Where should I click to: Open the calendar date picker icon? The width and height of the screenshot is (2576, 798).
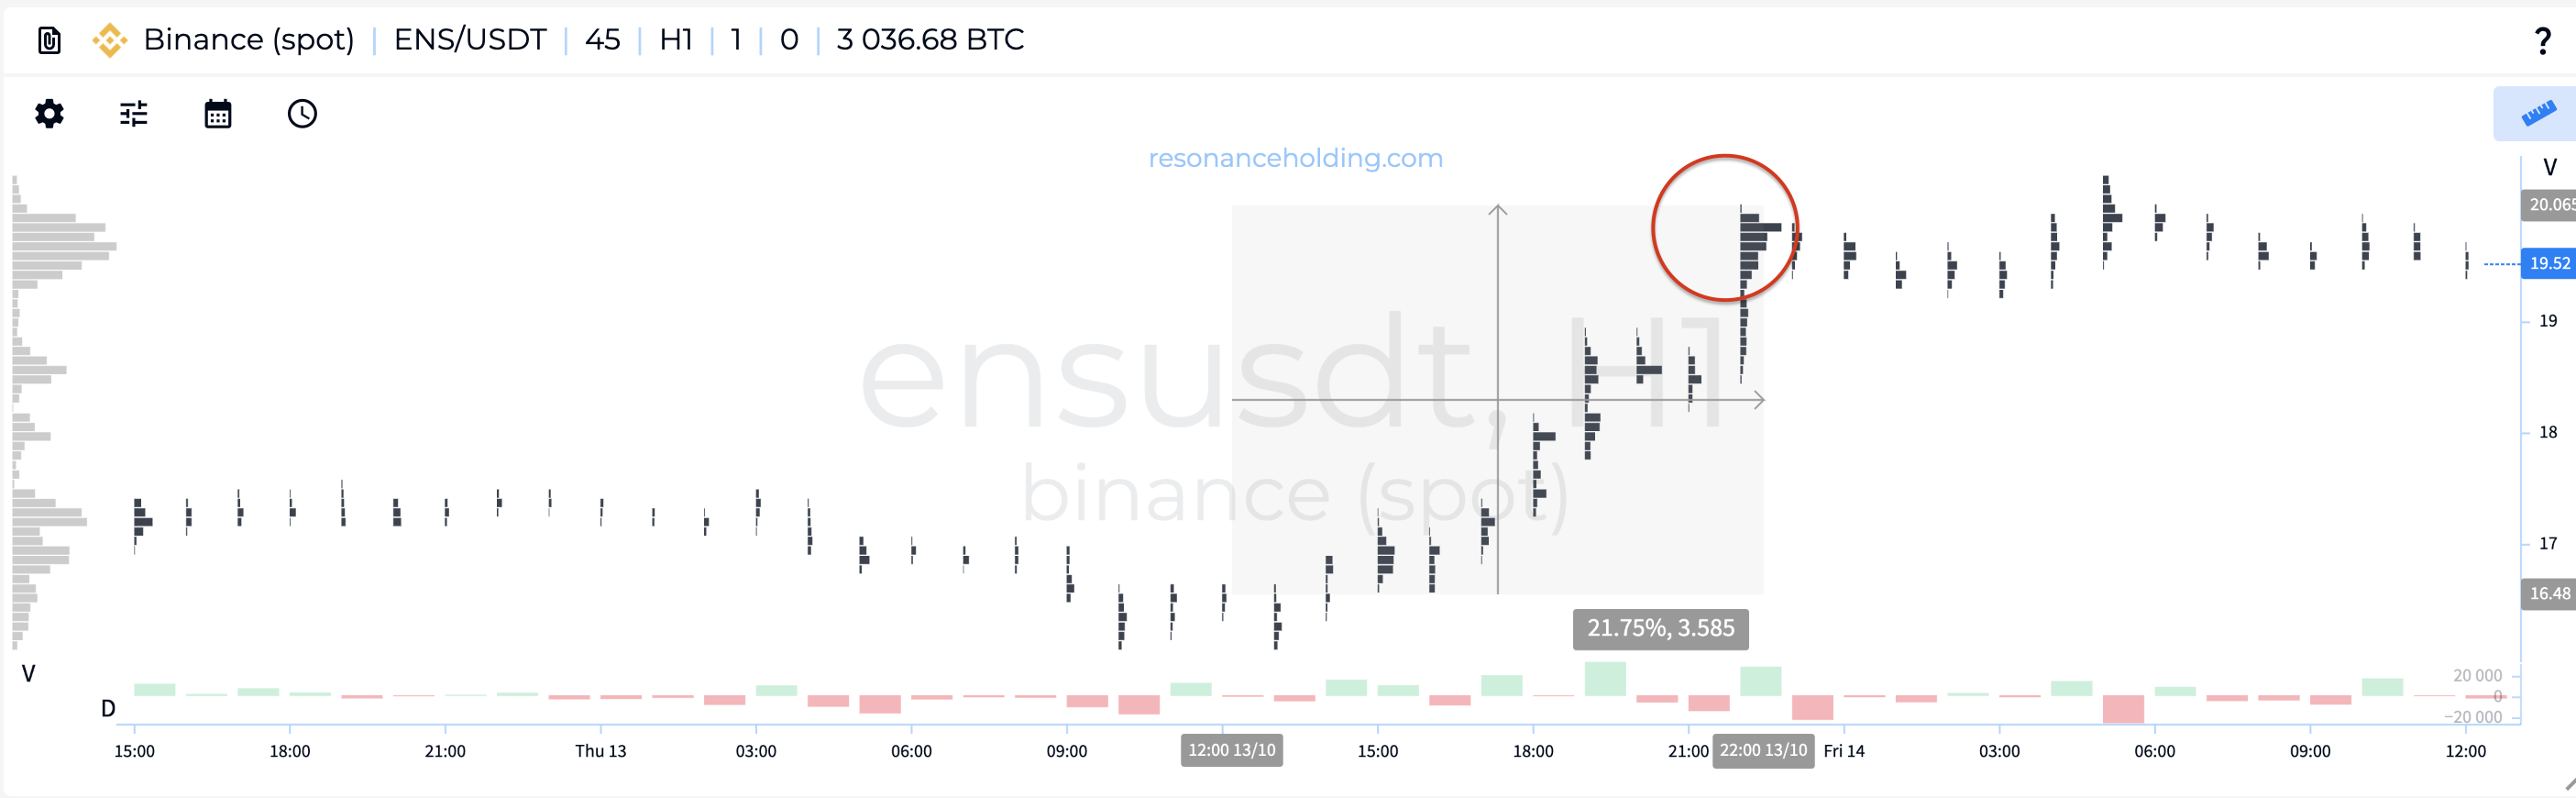pyautogui.click(x=218, y=114)
